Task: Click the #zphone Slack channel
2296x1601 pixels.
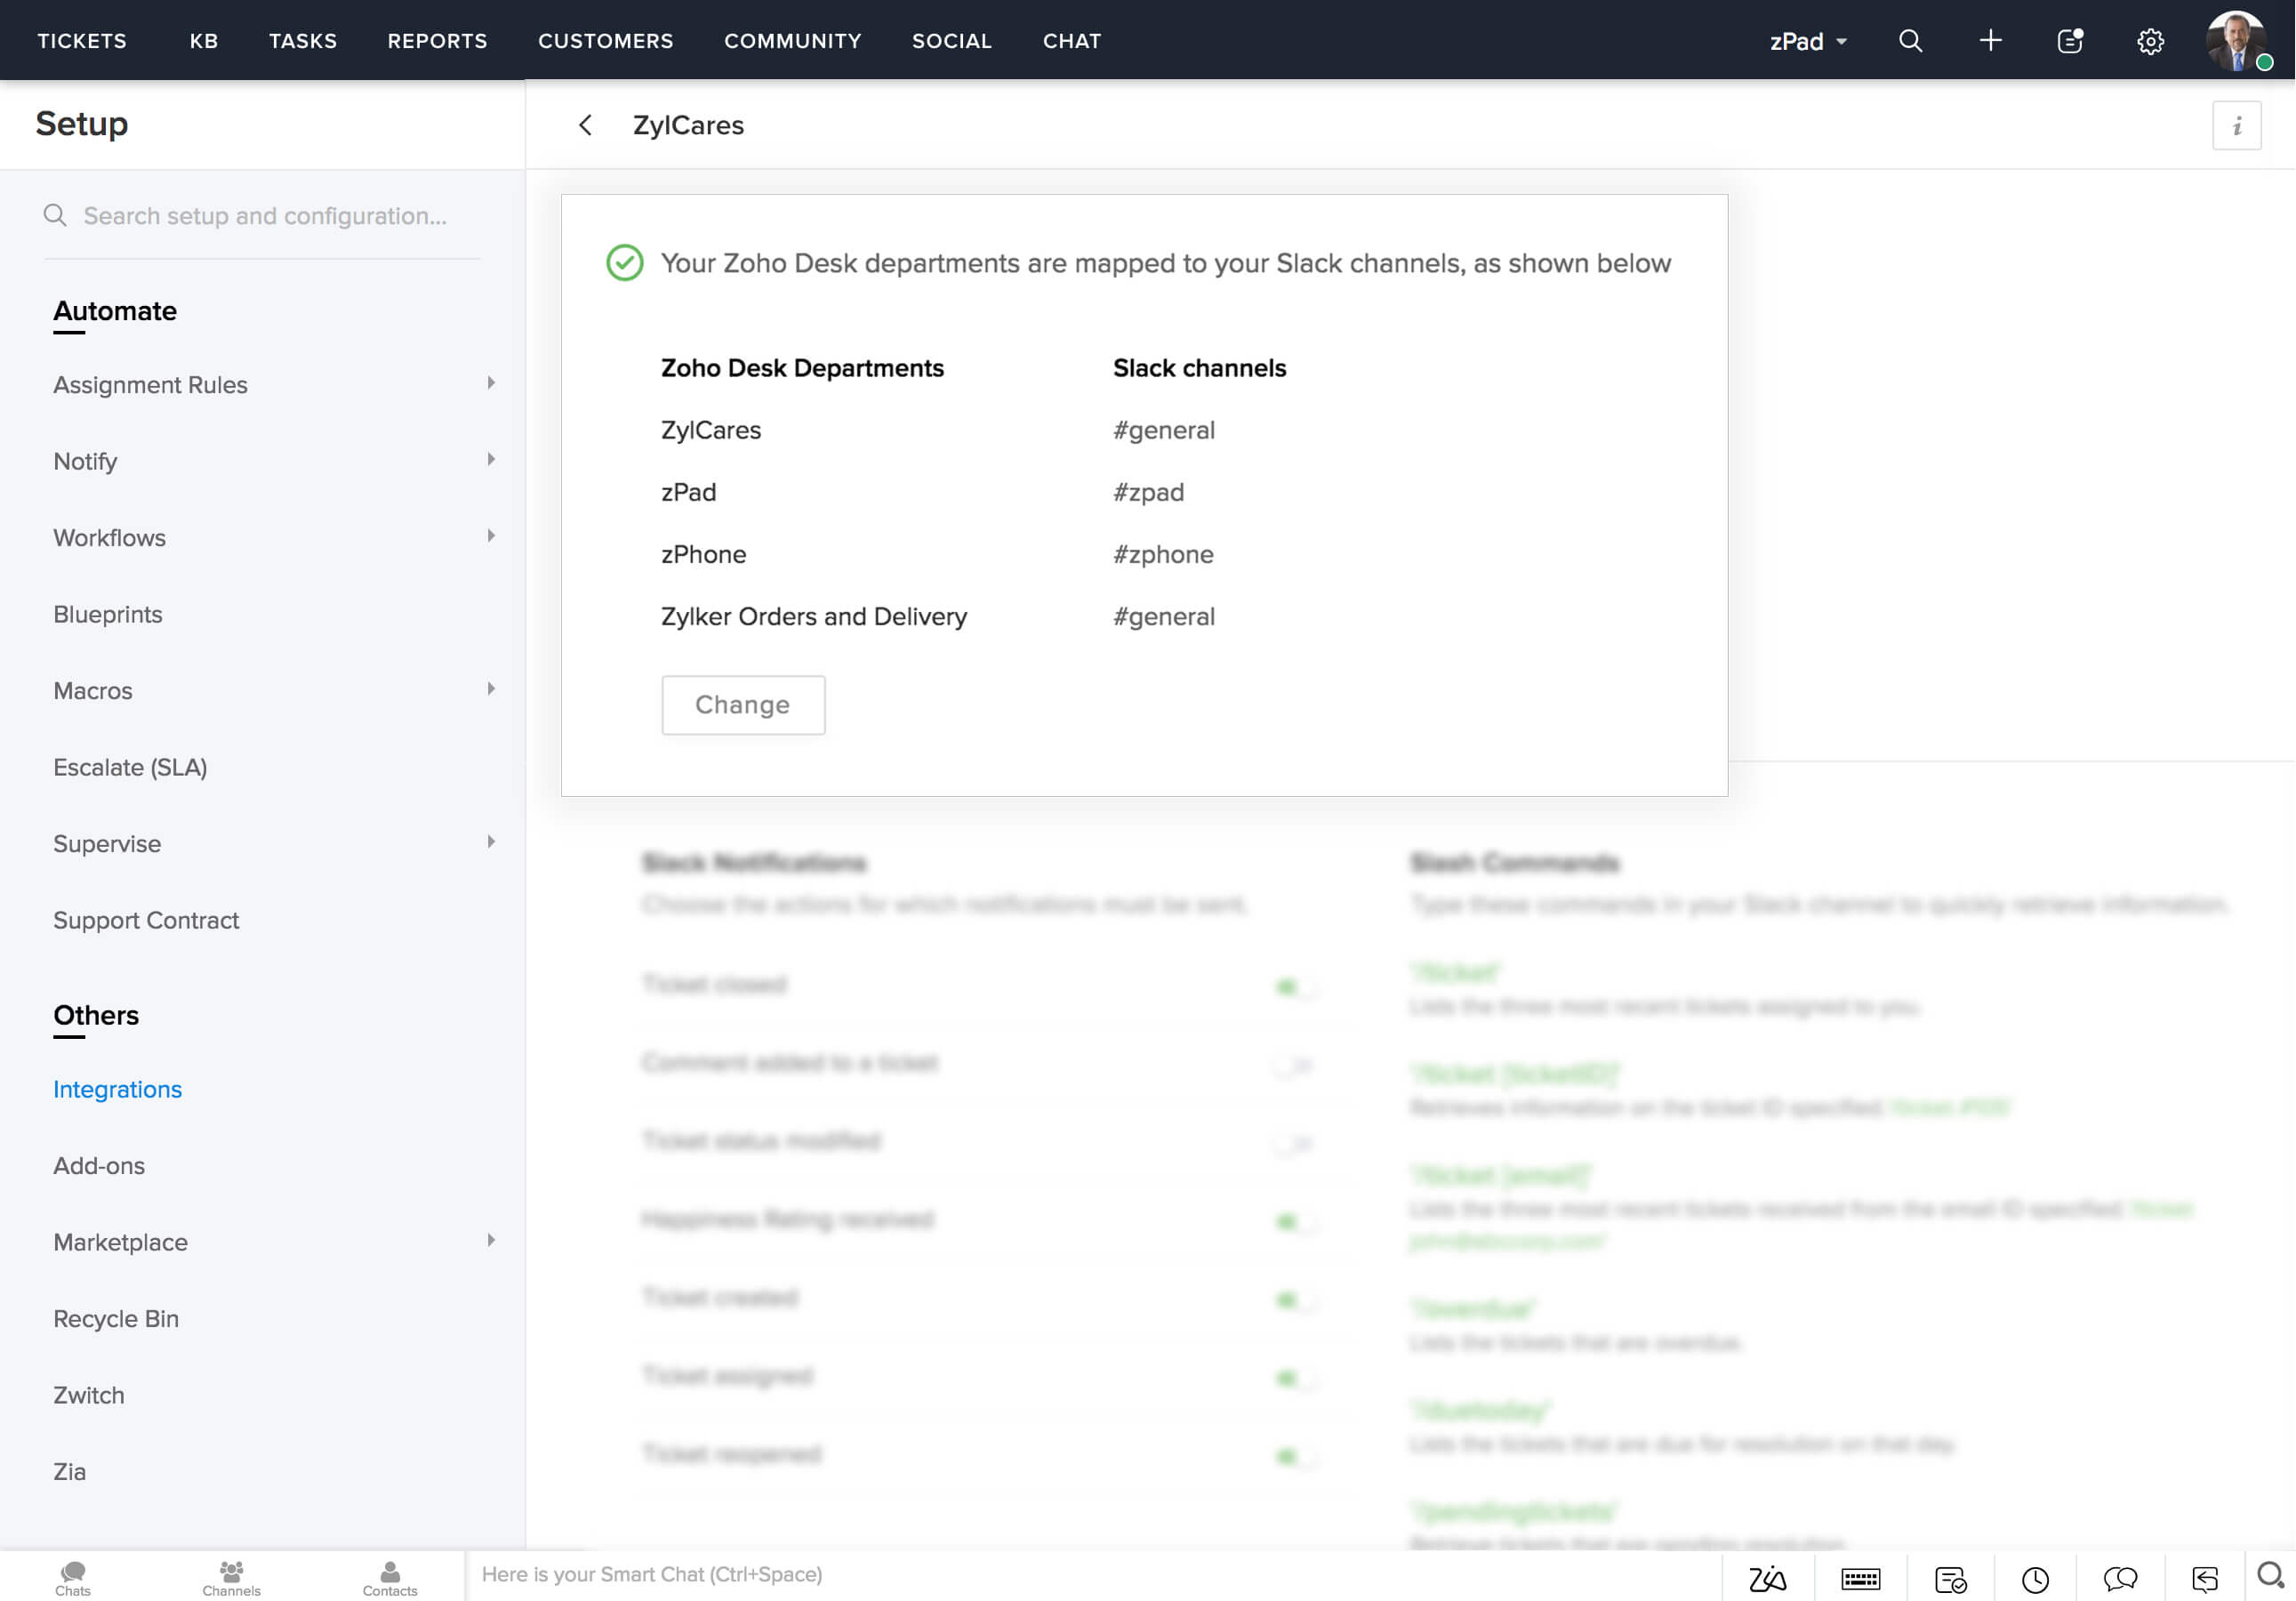Action: [1163, 554]
